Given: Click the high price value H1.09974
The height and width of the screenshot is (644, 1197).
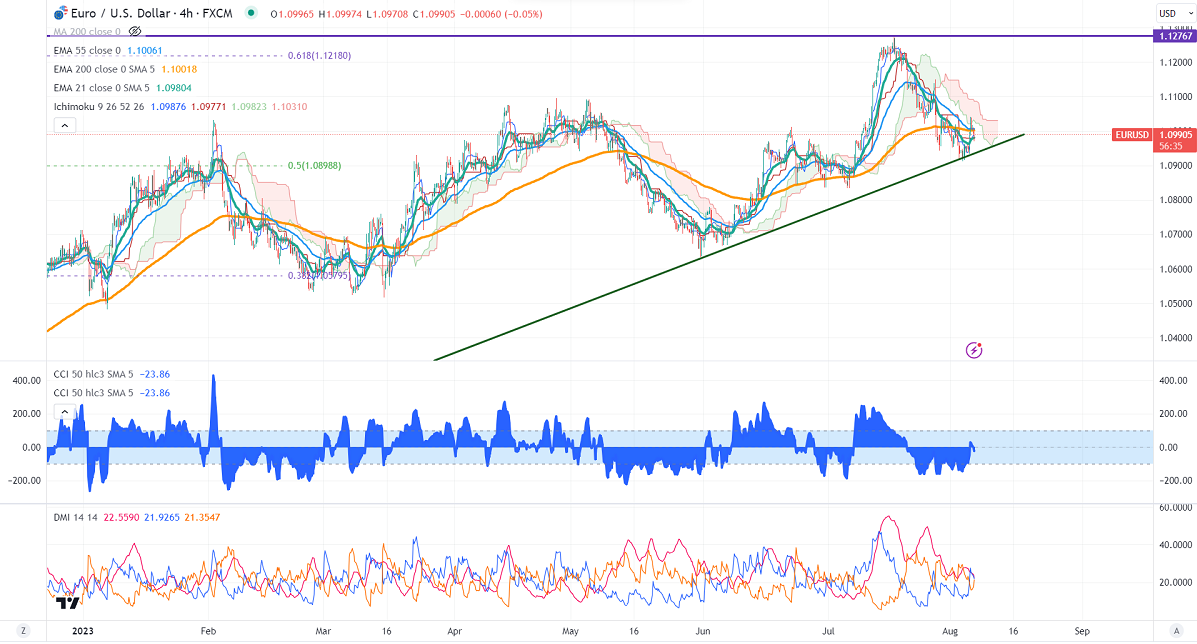Looking at the screenshot, I should (x=340, y=14).
